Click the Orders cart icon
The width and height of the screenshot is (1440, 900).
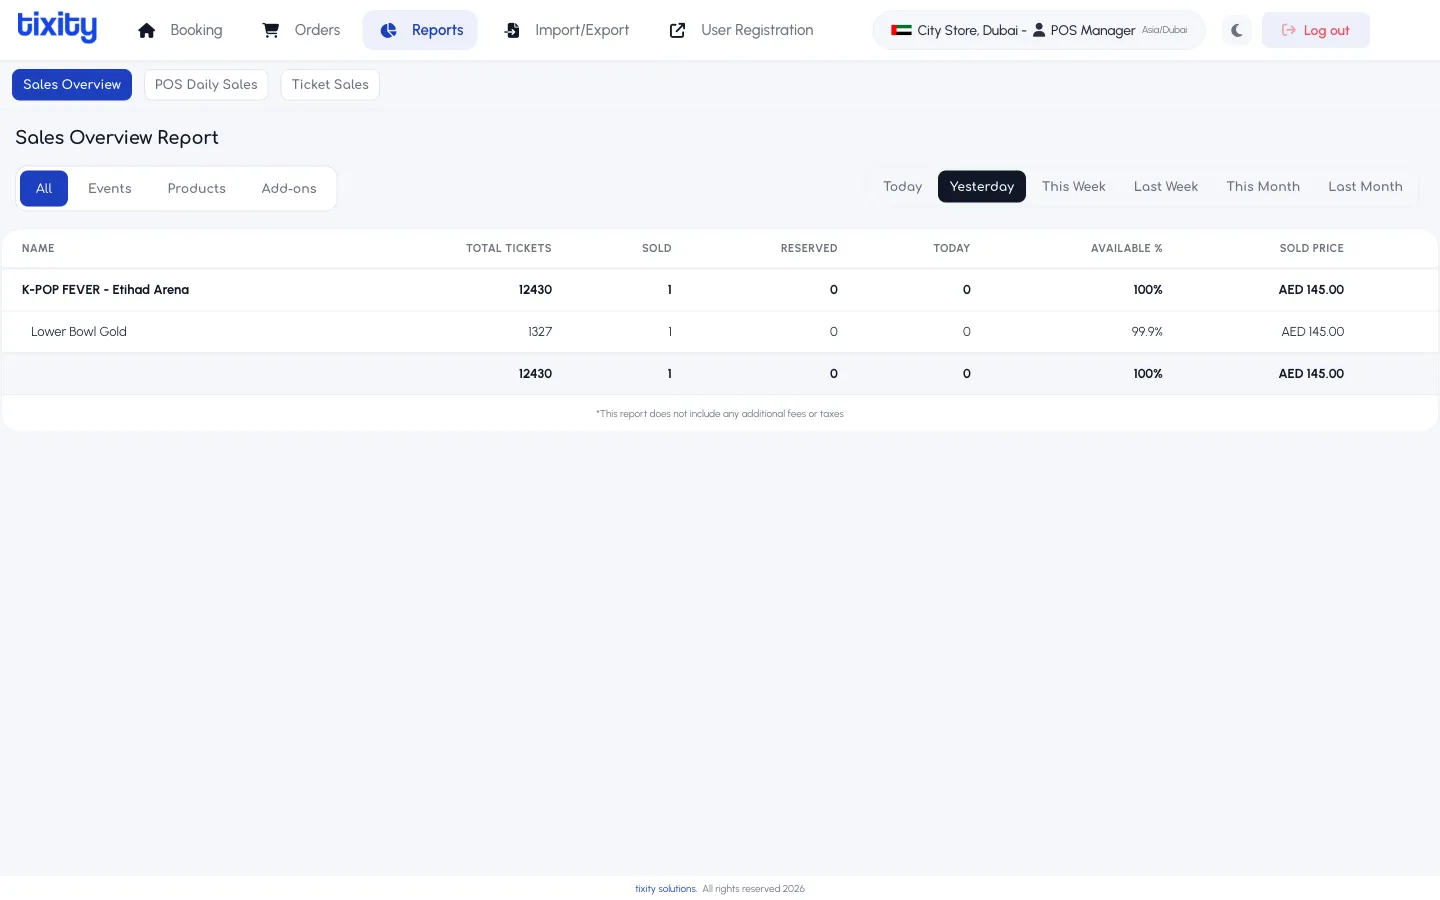point(270,30)
